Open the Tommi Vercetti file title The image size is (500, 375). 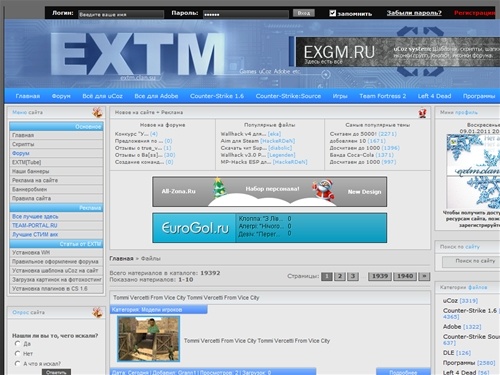186,298
